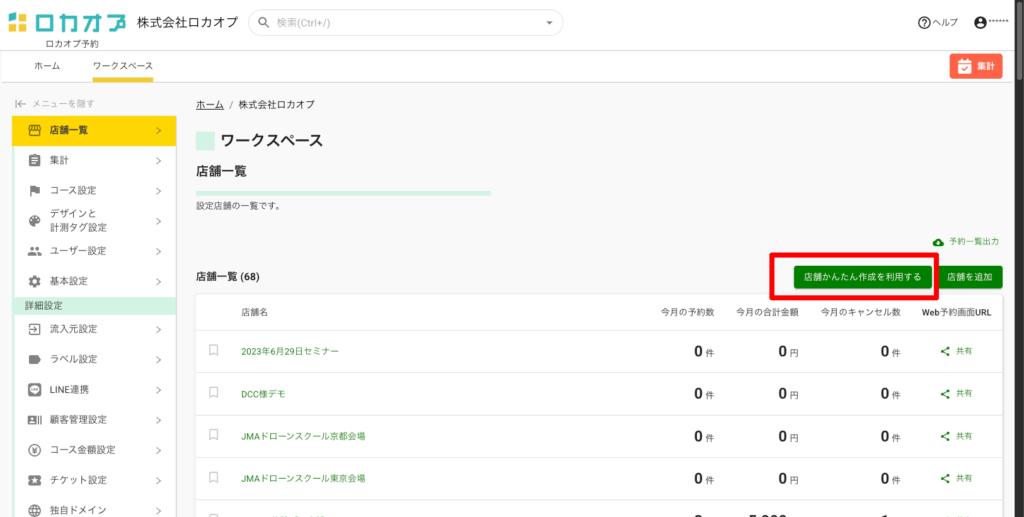
Task: Toggle bookmark for 2023年6月29日セミナー
Action: (214, 351)
